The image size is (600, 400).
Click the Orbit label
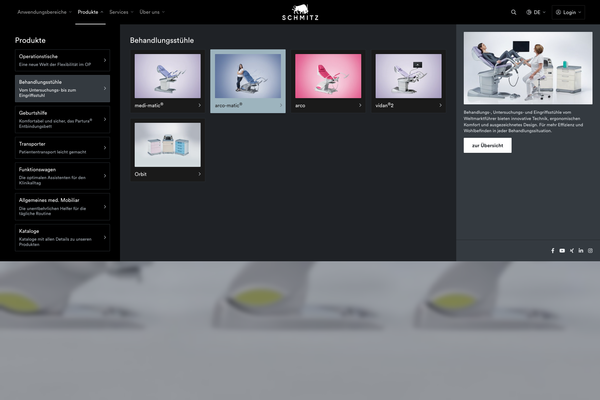[x=140, y=174]
